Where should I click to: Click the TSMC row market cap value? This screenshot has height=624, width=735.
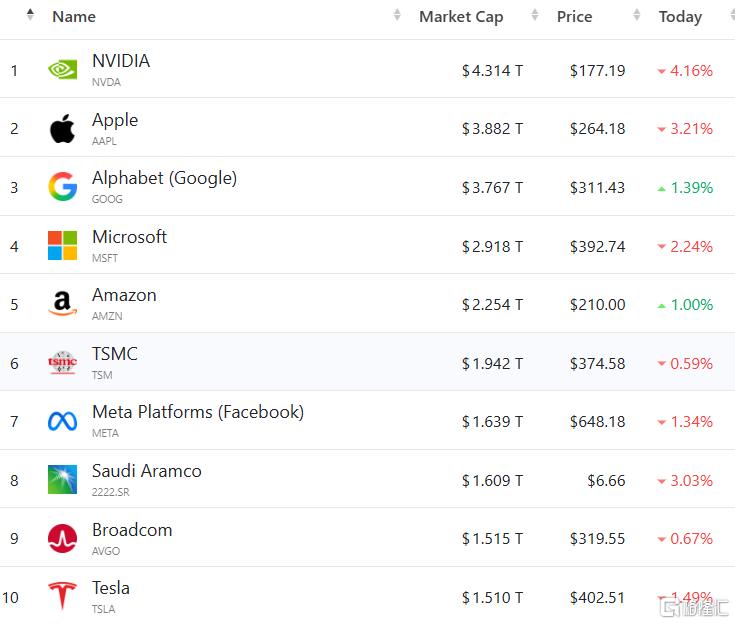pyautogui.click(x=492, y=363)
